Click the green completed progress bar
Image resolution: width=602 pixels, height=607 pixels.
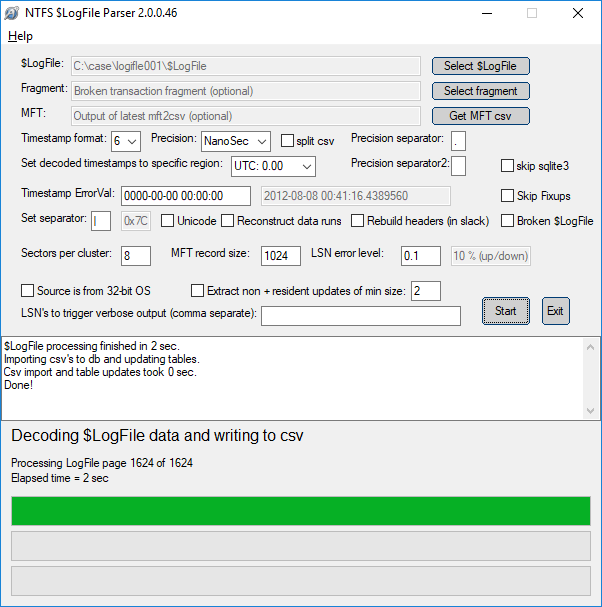pyautogui.click(x=301, y=511)
